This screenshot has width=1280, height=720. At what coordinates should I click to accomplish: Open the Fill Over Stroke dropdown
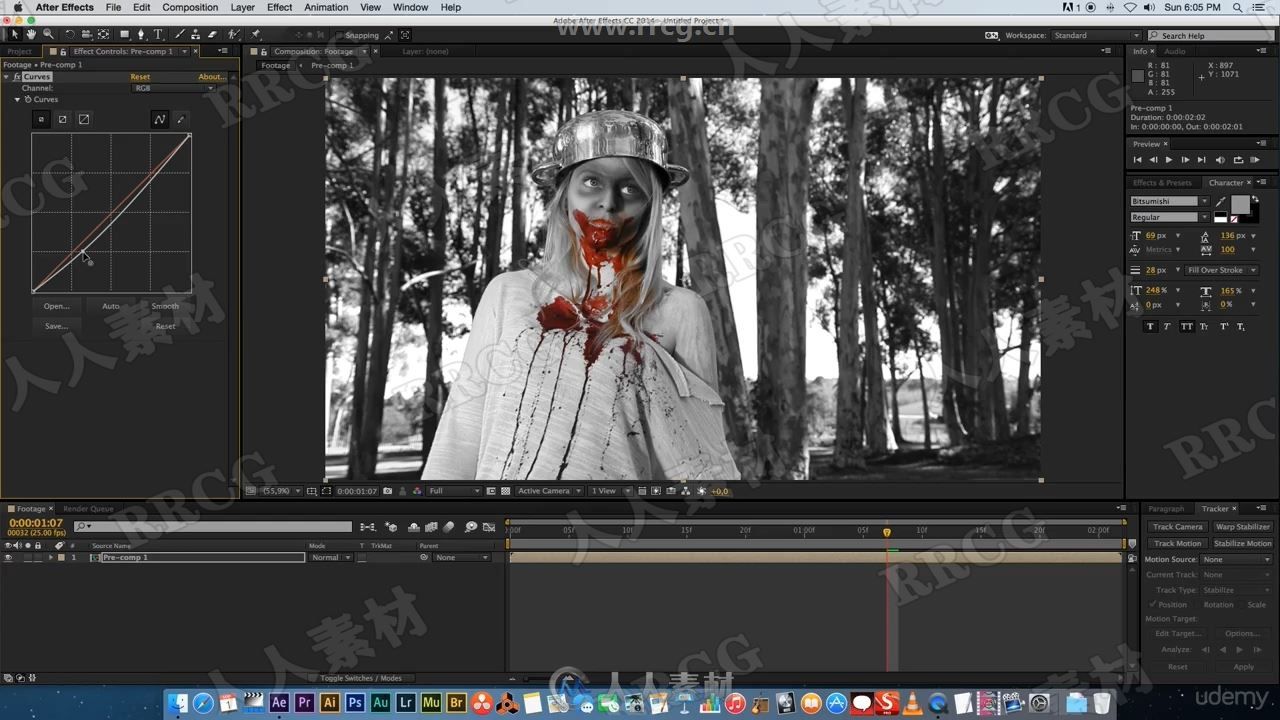[1221, 270]
